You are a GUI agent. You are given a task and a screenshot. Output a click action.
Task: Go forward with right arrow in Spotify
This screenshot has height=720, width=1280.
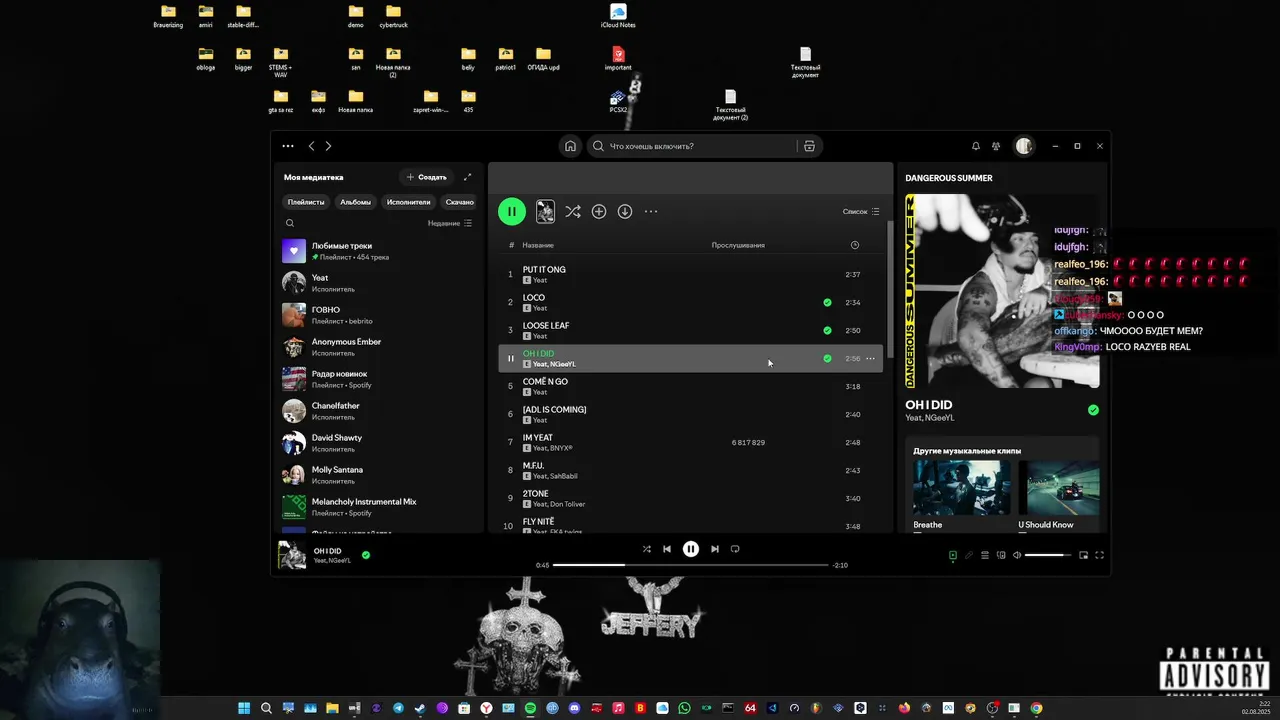coord(328,146)
